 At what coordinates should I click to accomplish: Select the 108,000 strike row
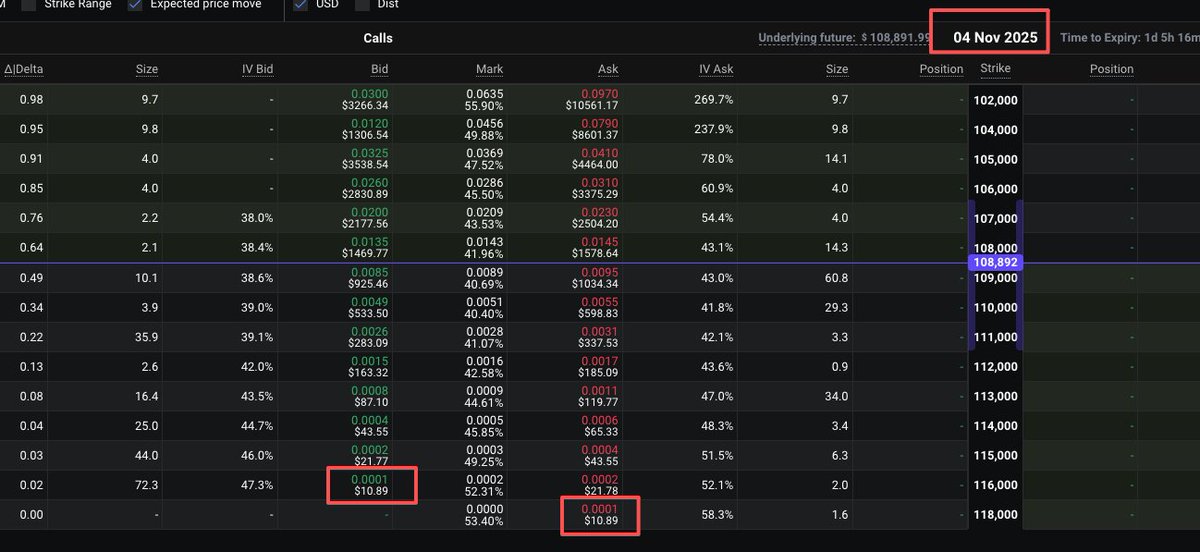[995, 248]
